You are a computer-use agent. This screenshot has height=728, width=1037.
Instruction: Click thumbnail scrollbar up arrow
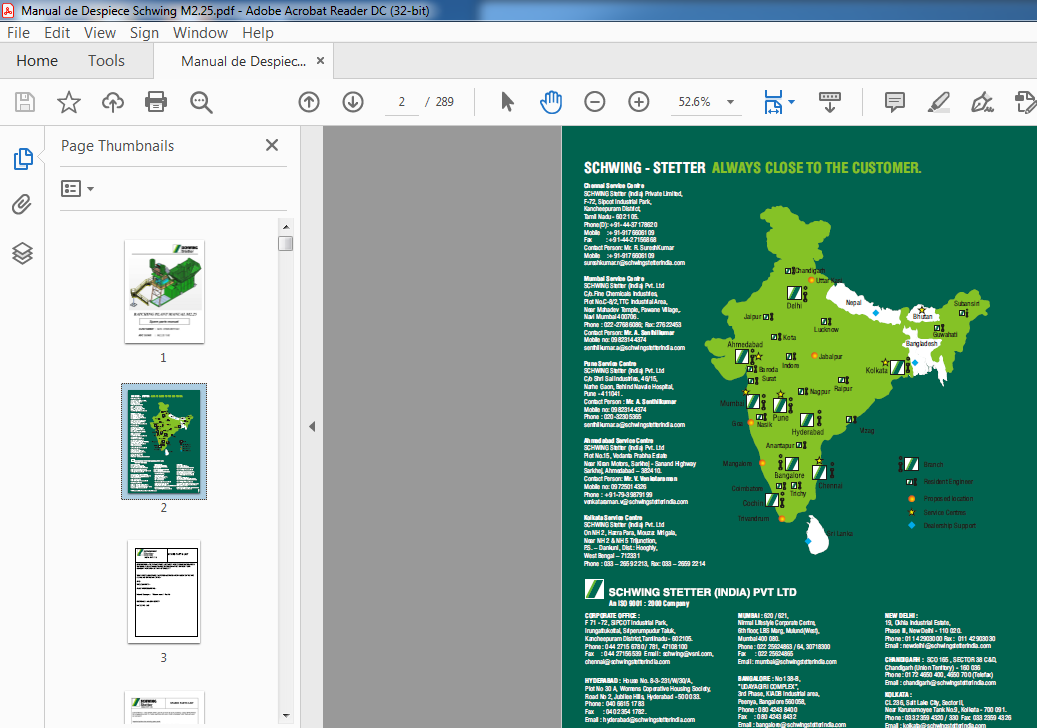click(286, 227)
